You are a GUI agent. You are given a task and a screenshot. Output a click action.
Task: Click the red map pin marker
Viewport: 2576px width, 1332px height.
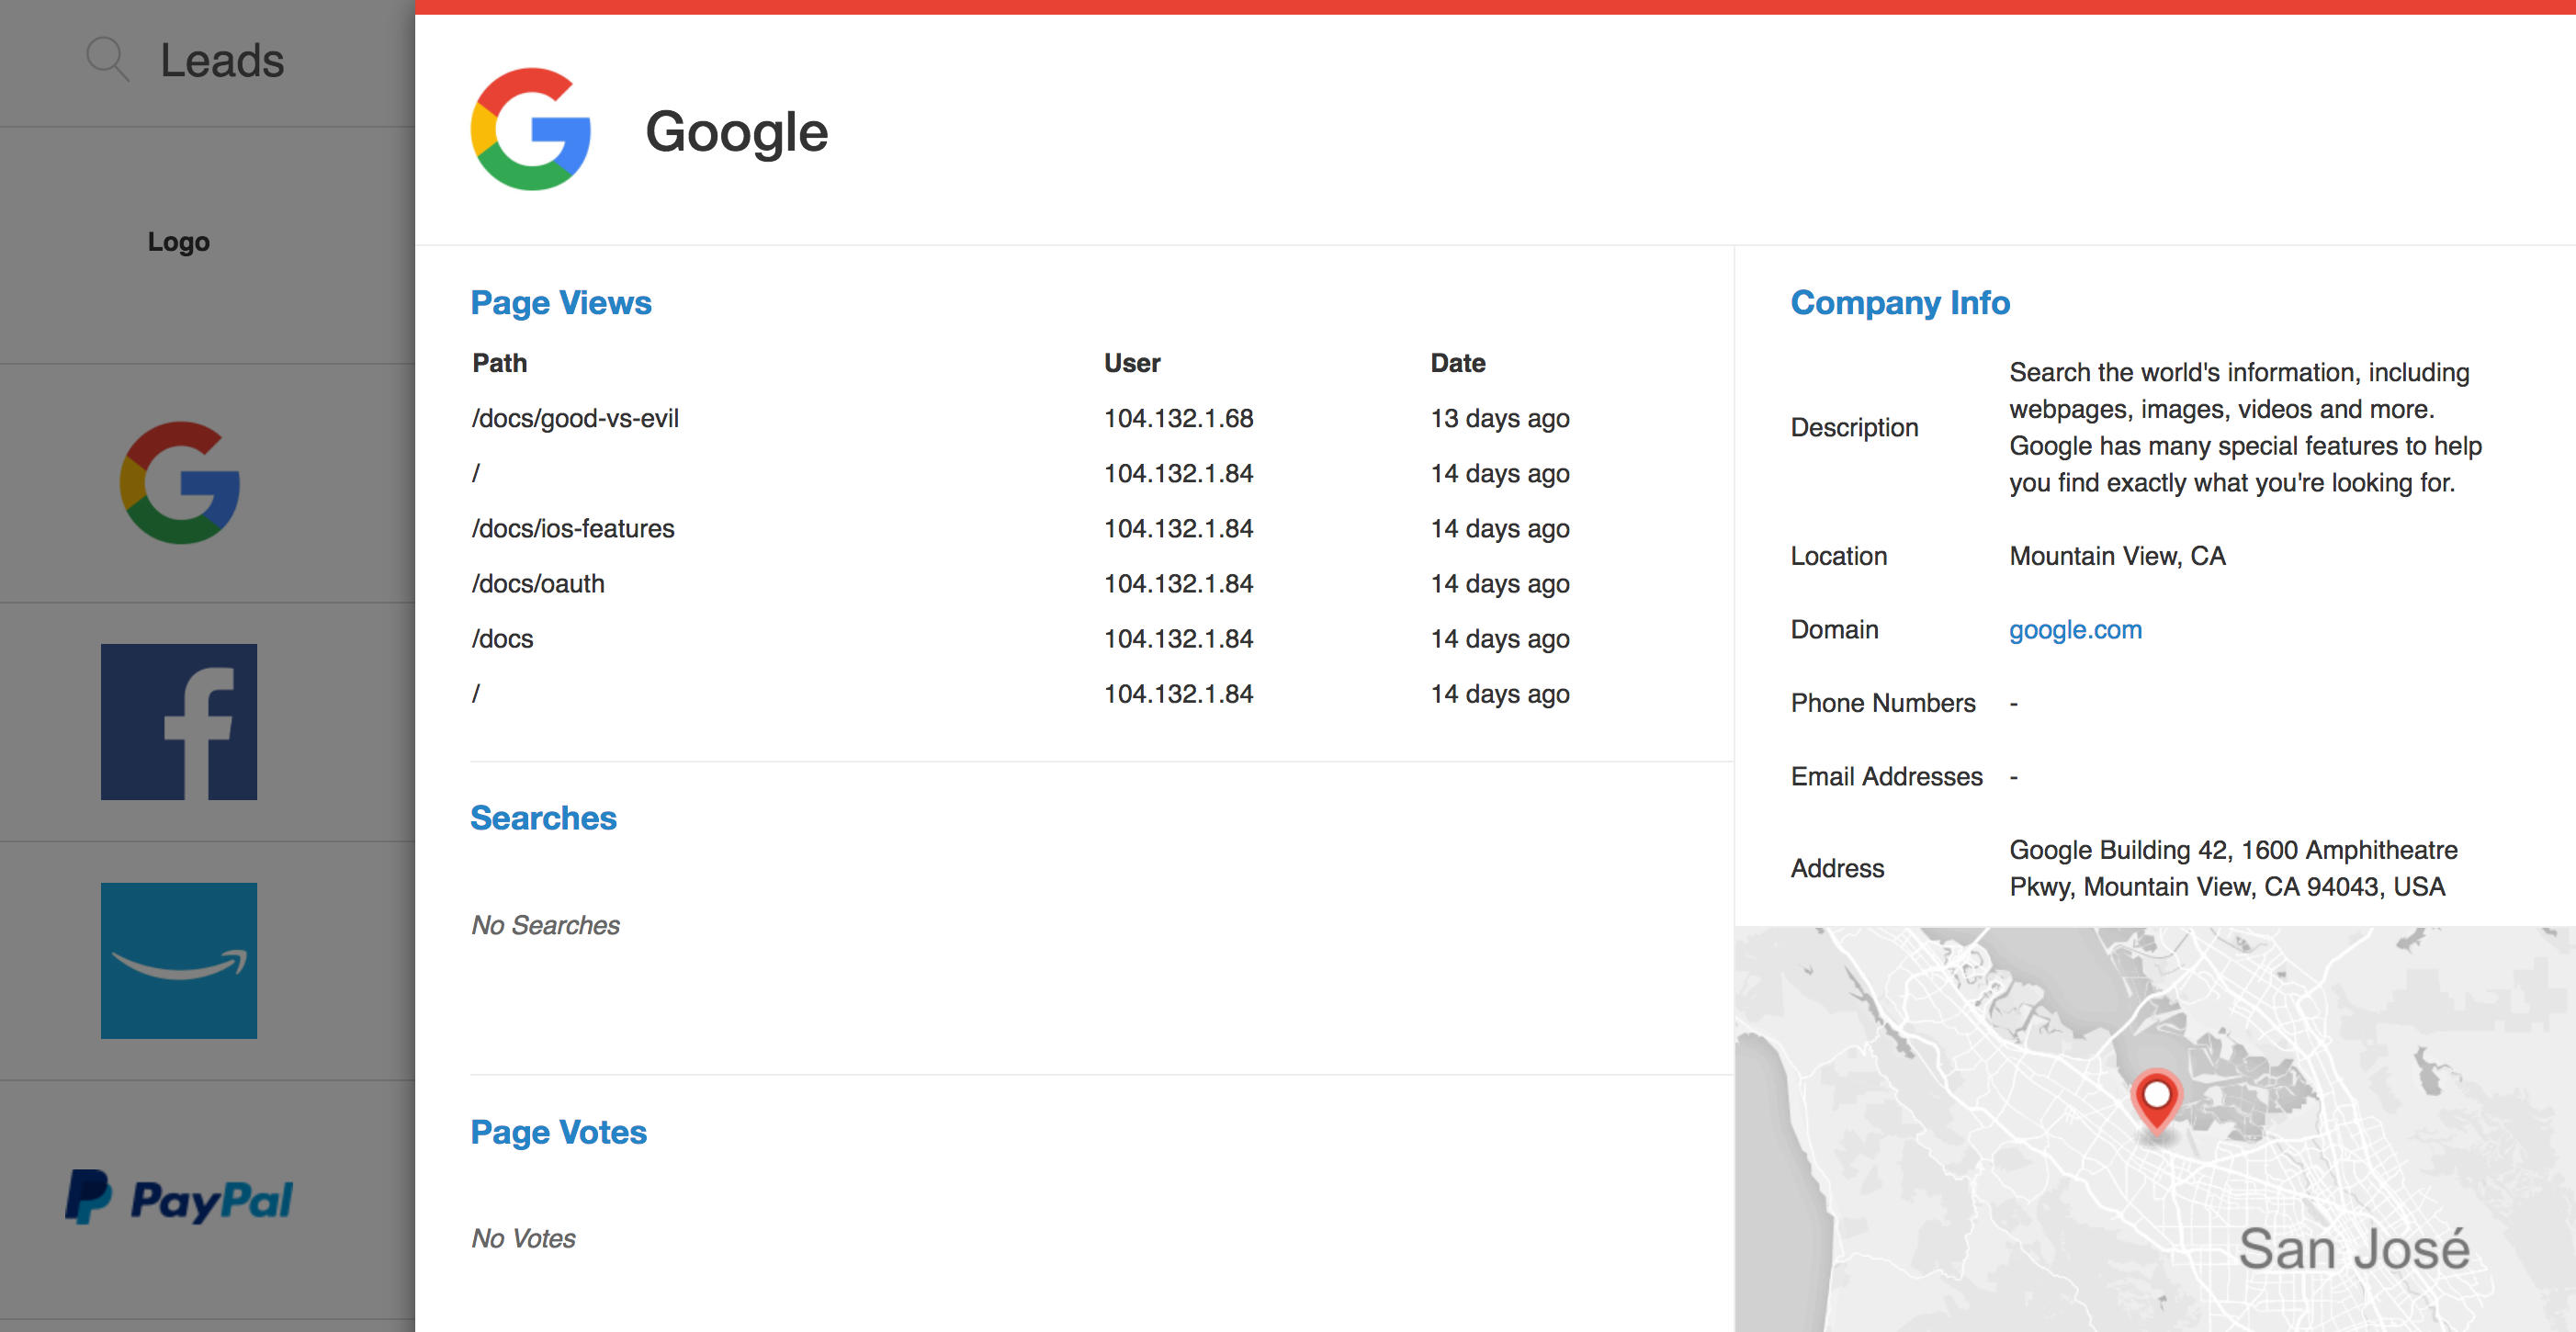2156,1099
